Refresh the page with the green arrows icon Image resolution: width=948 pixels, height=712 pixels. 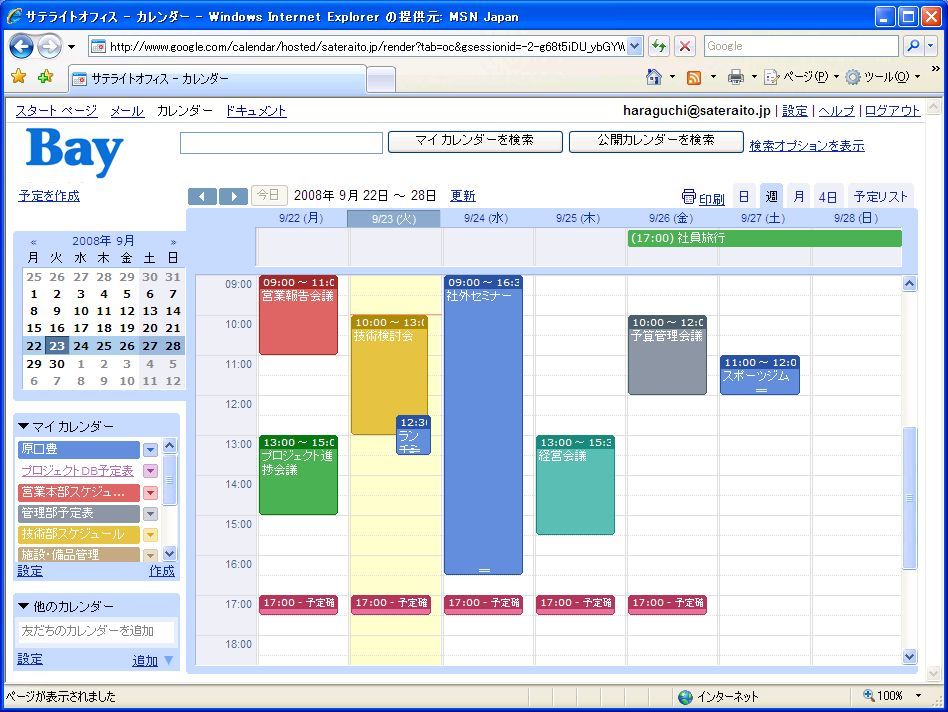click(x=659, y=46)
